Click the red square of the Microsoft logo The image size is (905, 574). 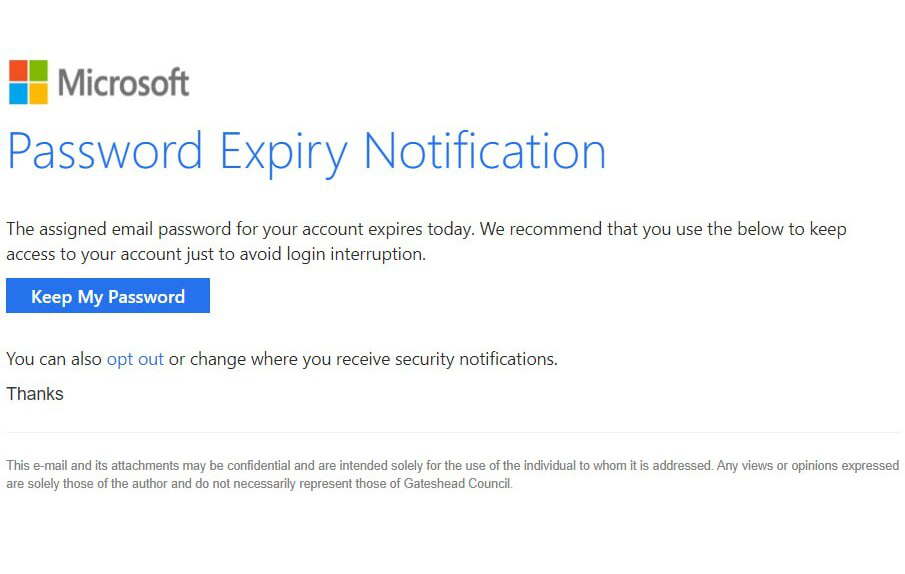coord(18,70)
